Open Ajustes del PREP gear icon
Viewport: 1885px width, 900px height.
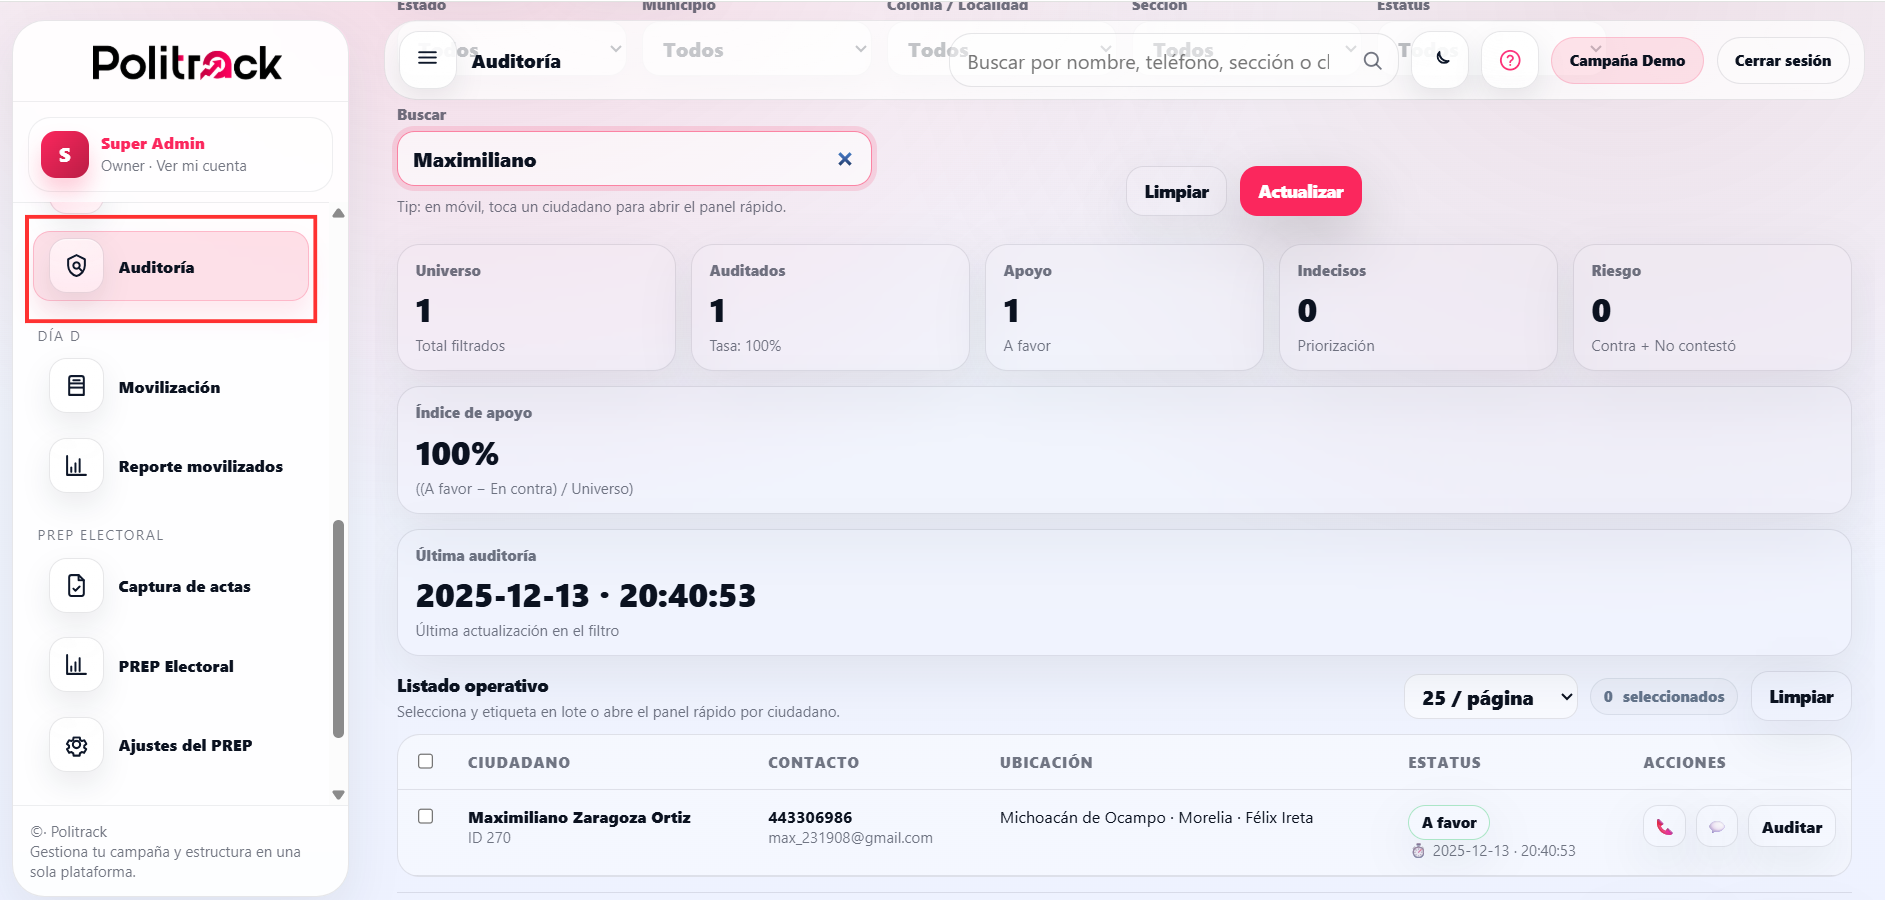75,745
